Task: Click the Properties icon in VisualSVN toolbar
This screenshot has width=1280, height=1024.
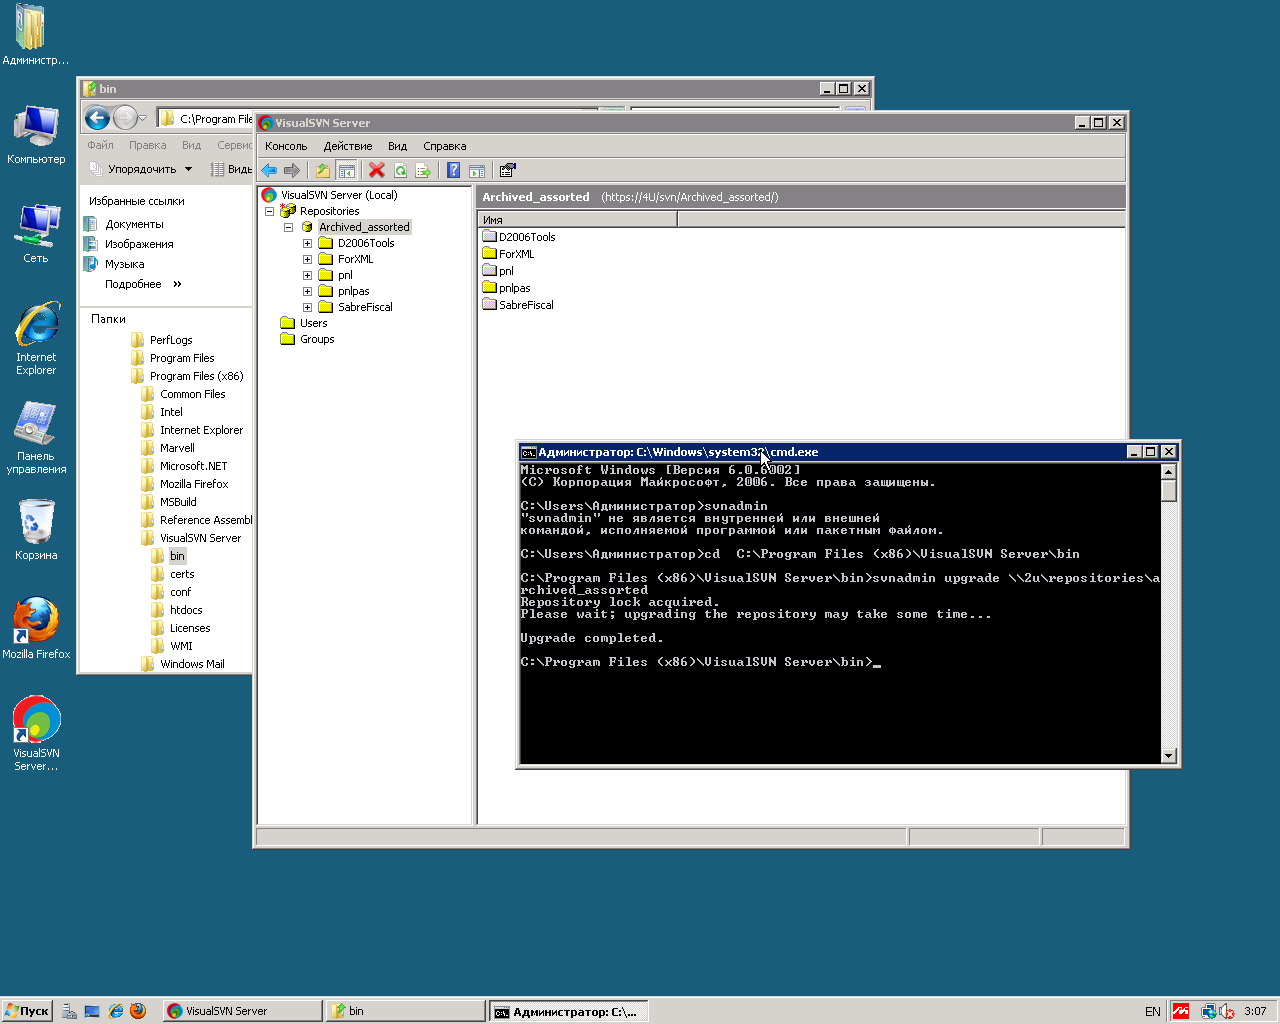Action: click(x=507, y=170)
